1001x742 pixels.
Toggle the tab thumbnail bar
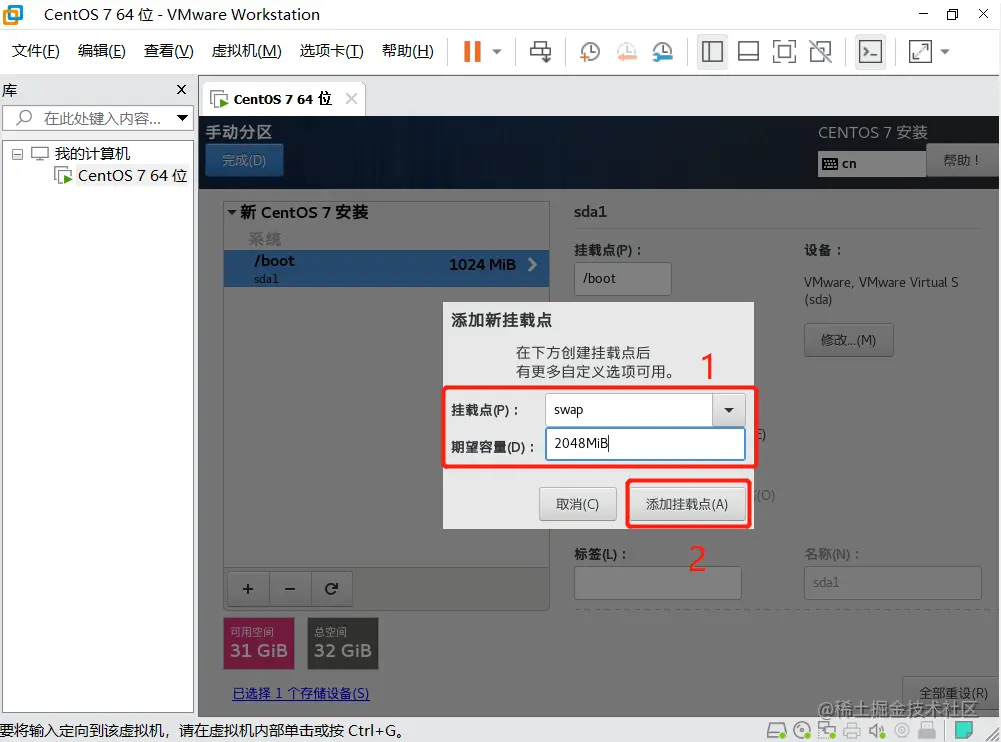tap(748, 51)
